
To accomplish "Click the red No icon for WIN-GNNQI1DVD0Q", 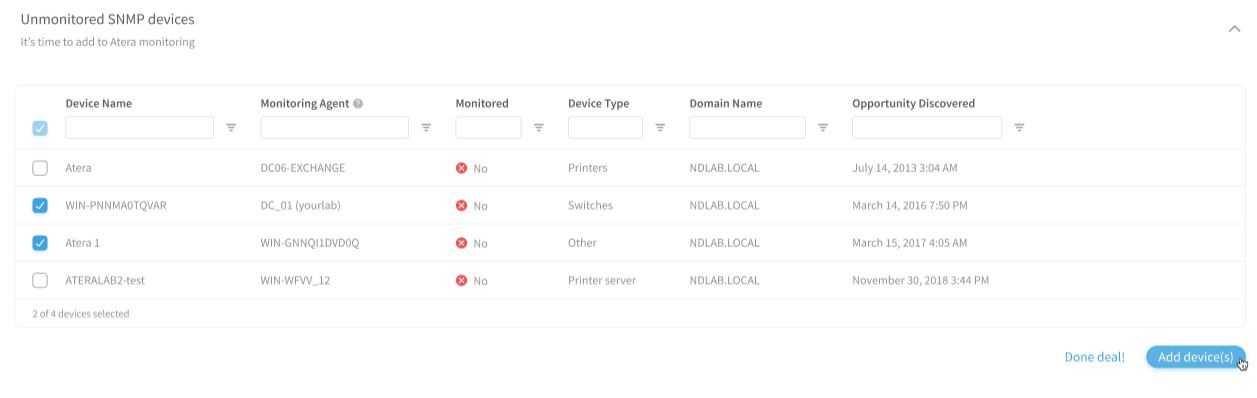I will (461, 243).
